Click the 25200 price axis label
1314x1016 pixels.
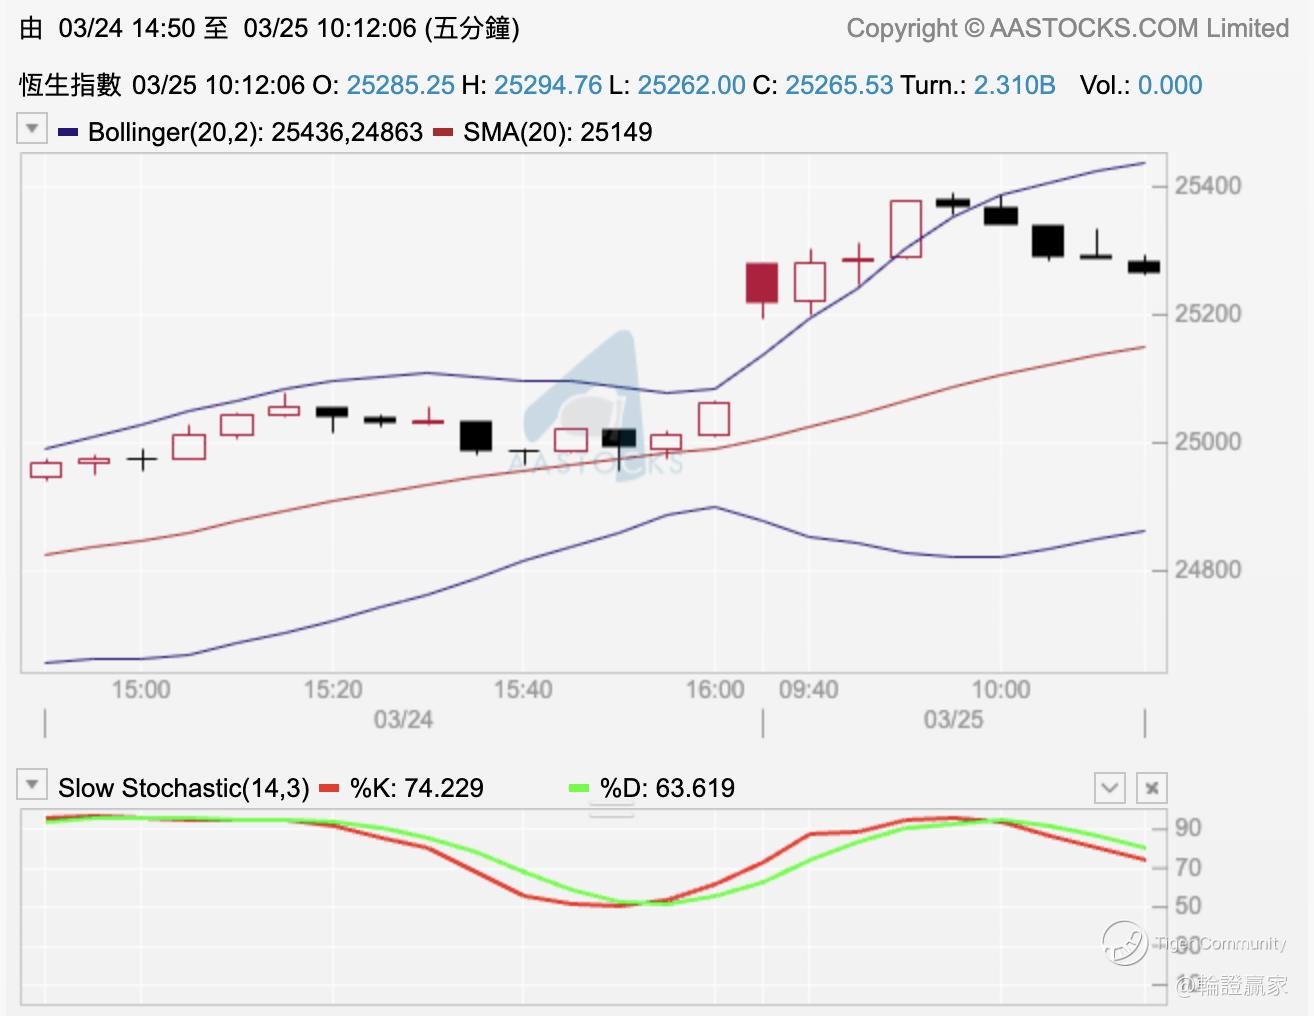click(x=1208, y=314)
